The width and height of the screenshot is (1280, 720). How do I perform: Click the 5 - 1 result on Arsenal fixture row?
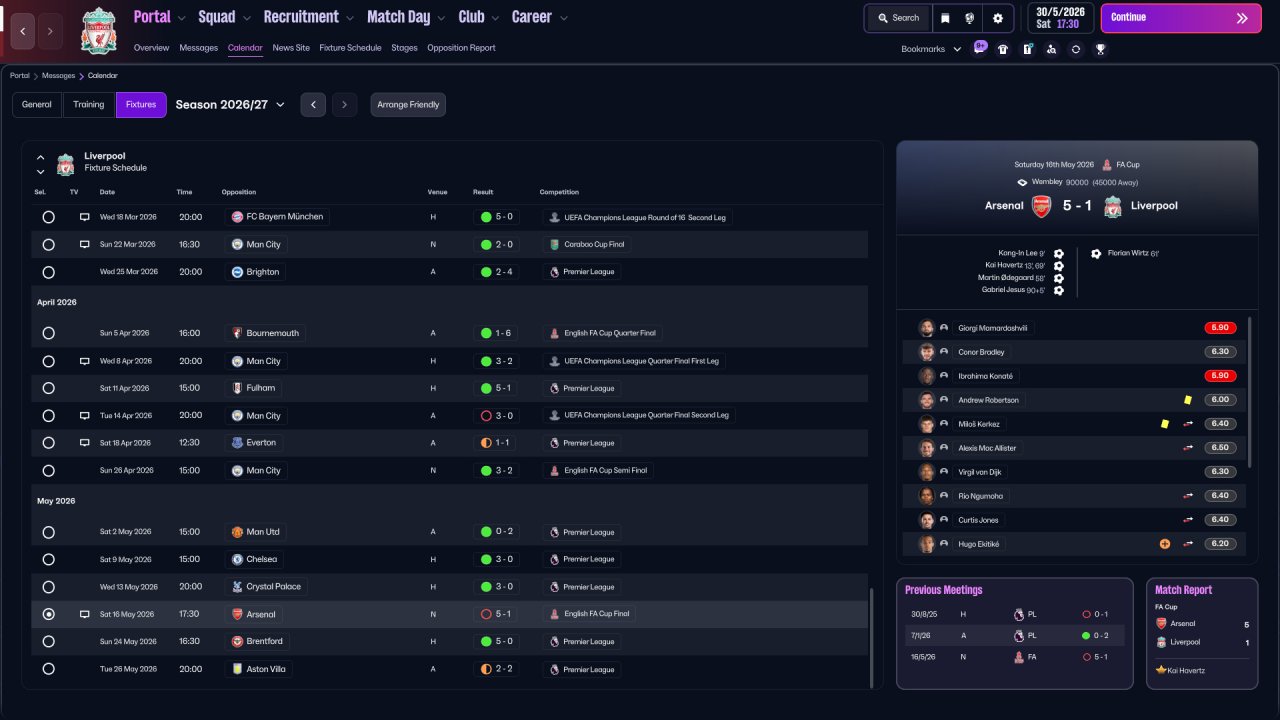coord(497,614)
